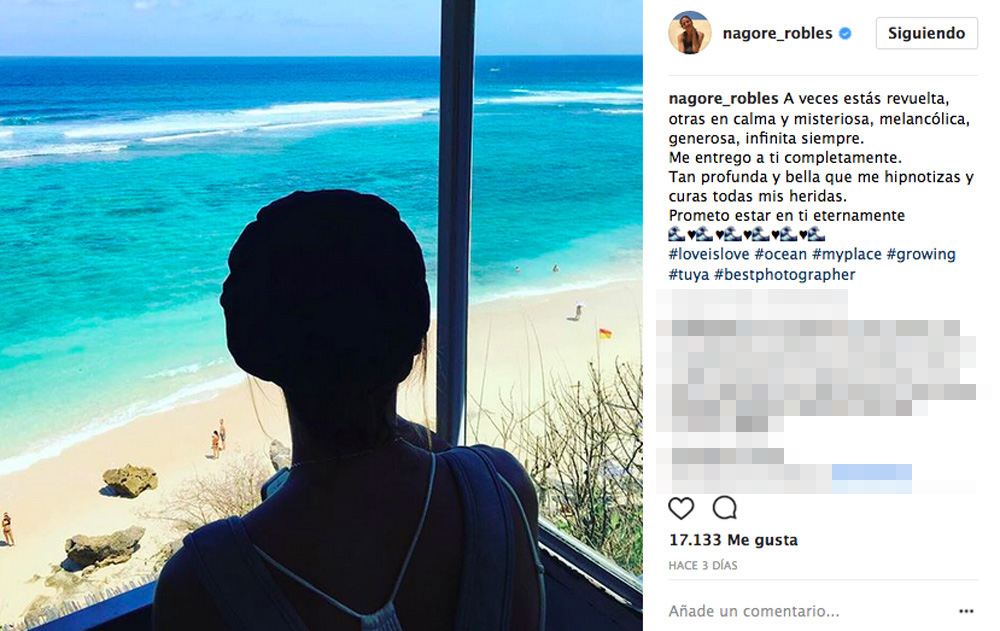Click the blue verified badge
Image resolution: width=1000 pixels, height=631 pixels.
[x=845, y=34]
